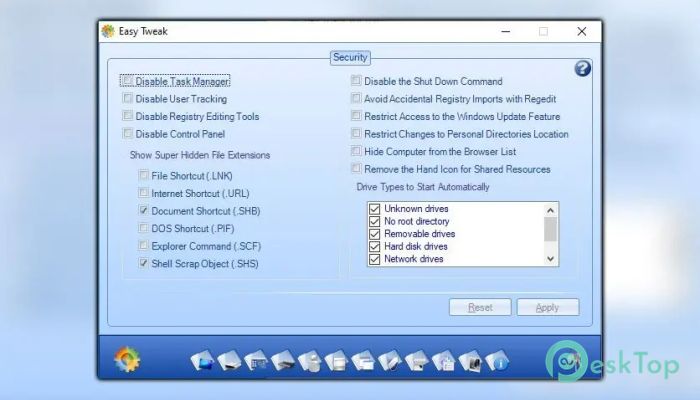Tick the Disable Control Panel checkbox

pos(128,133)
